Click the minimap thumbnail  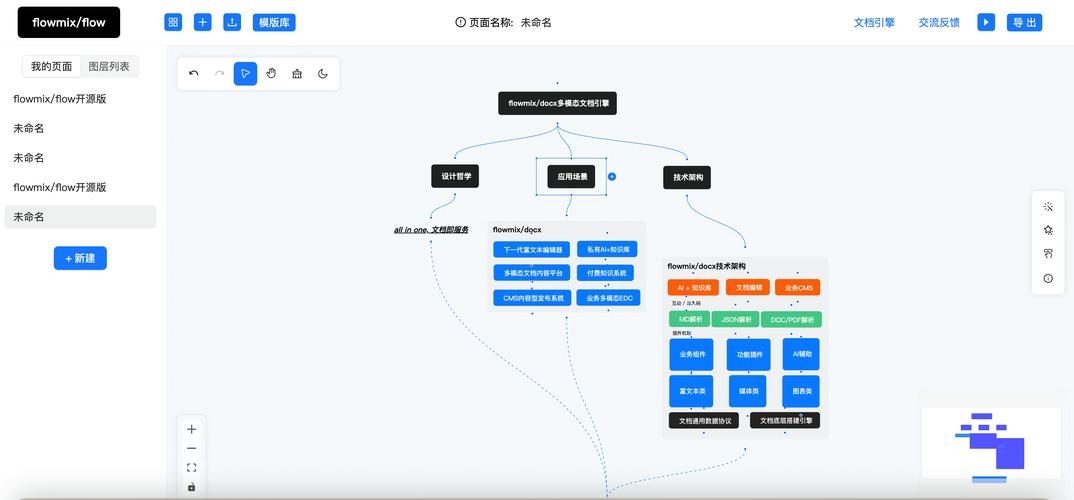tap(991, 443)
